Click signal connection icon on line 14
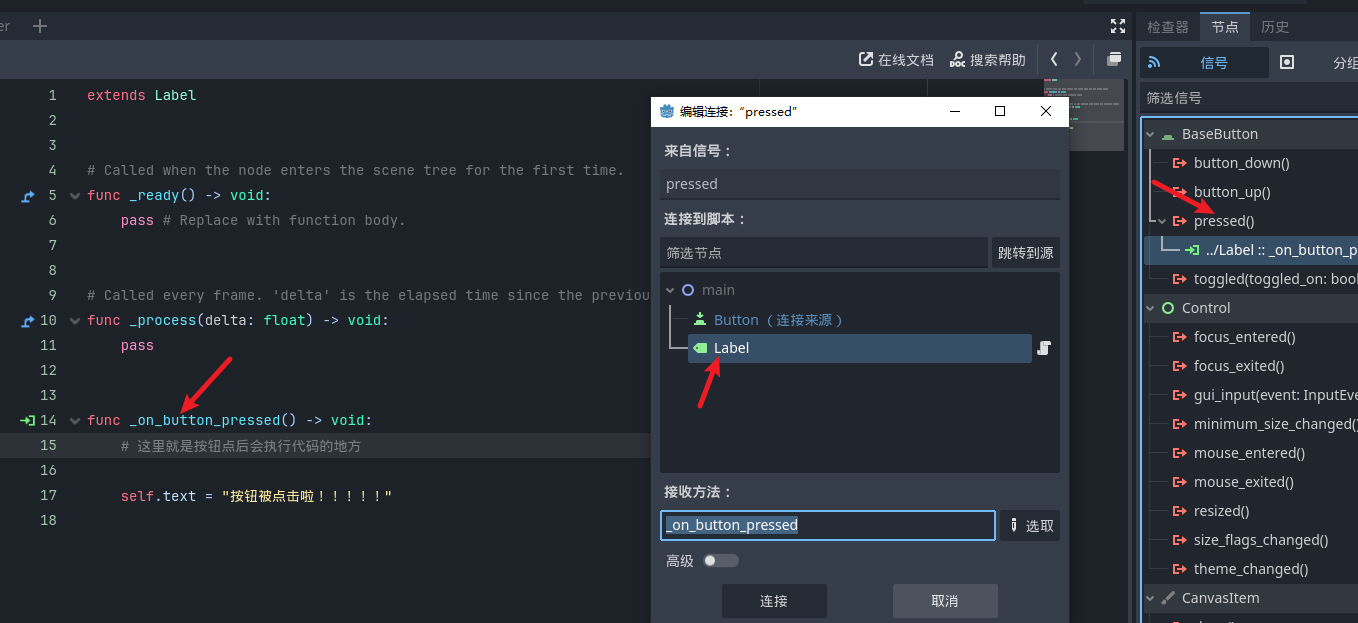The image size is (1358, 623). (x=27, y=421)
